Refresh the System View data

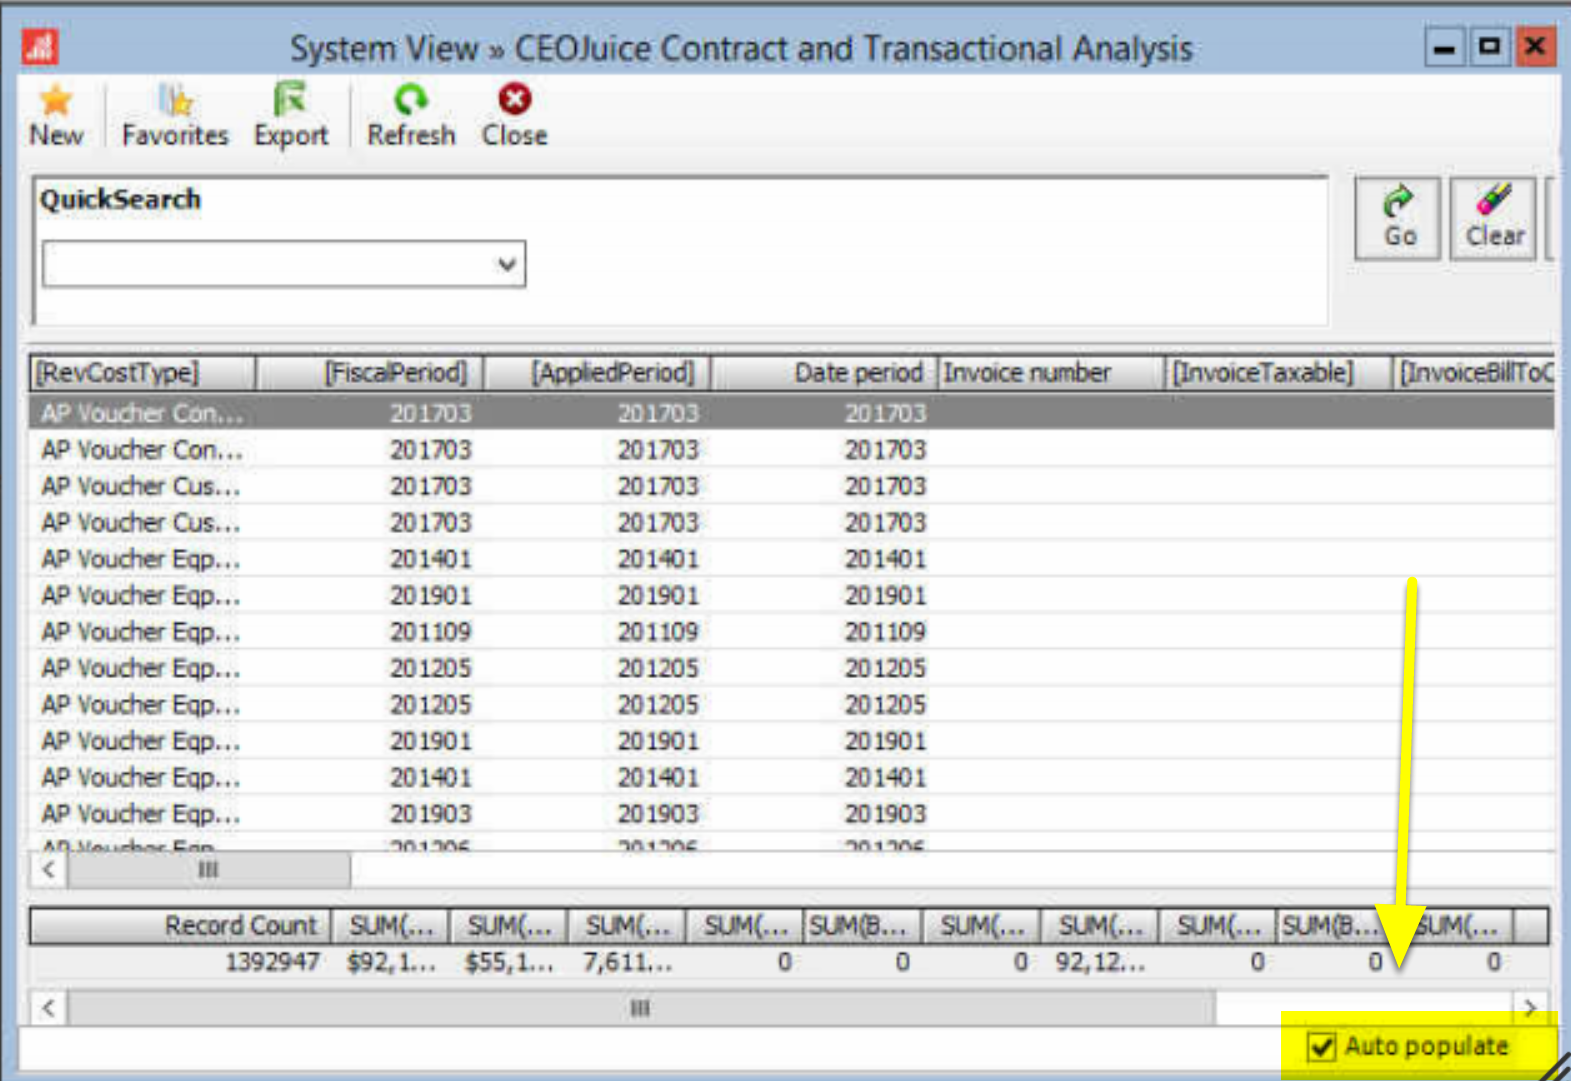click(x=411, y=116)
